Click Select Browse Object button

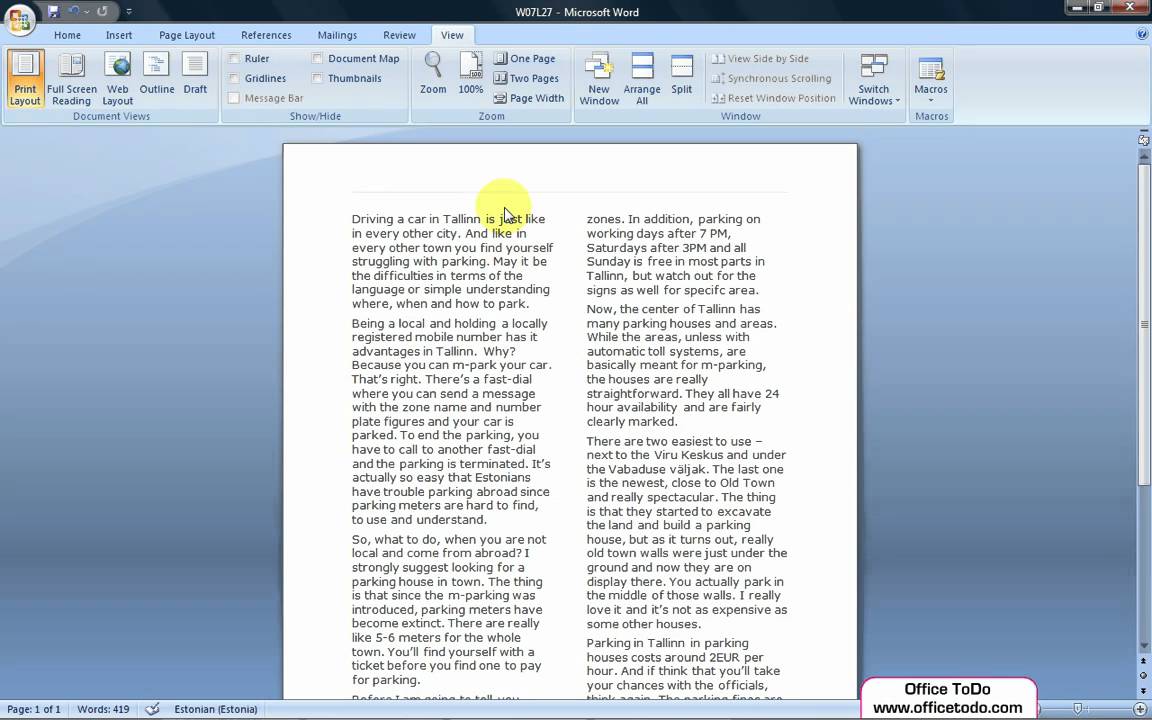click(1144, 675)
